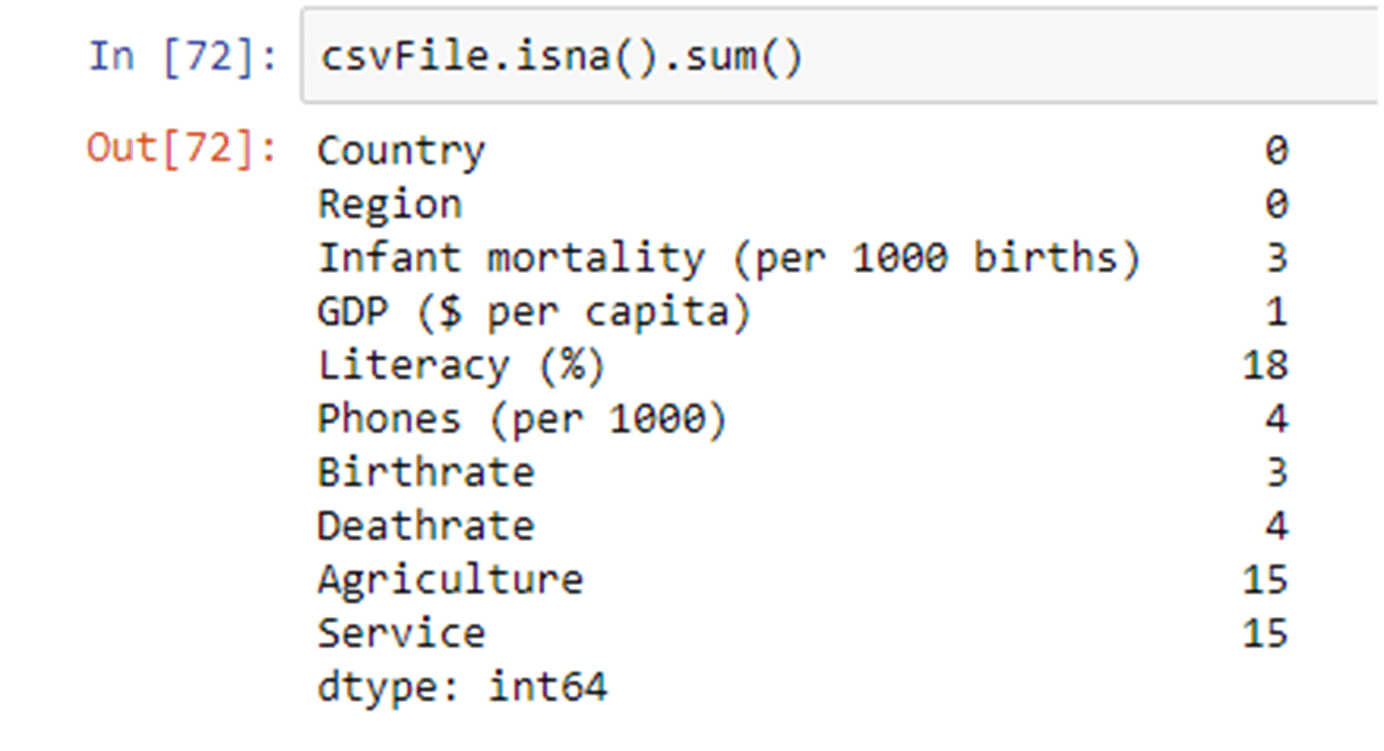Click the Out[72] output prompt
This screenshot has height=751, width=1384.
coord(180,149)
